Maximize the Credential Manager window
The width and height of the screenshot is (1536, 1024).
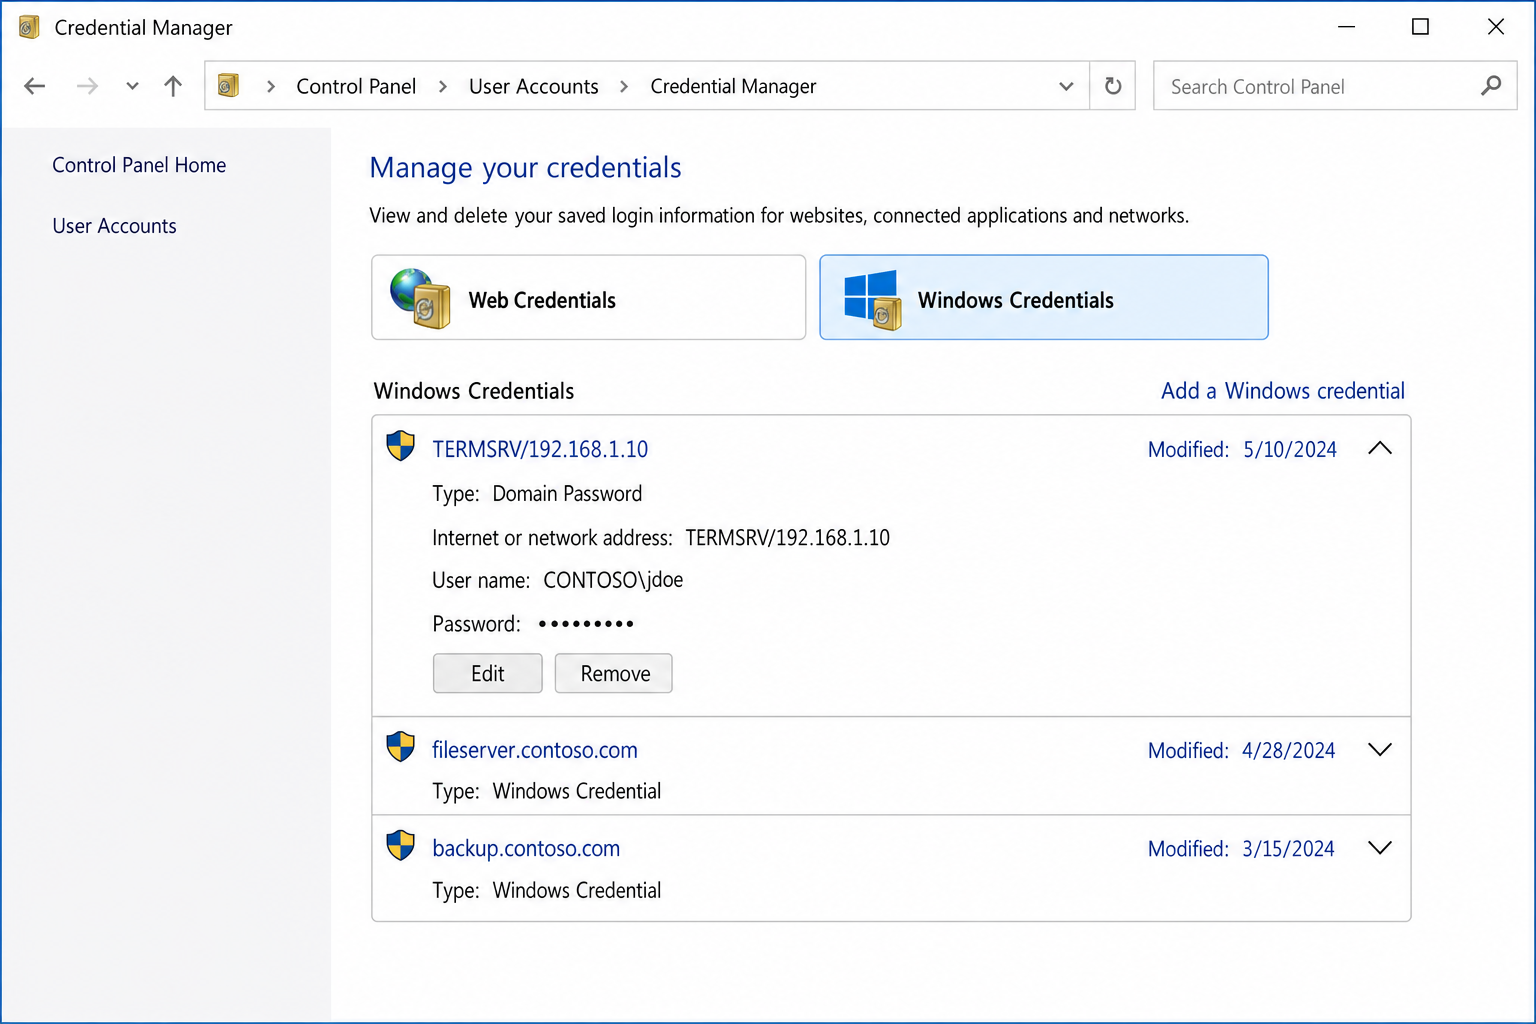point(1420,27)
